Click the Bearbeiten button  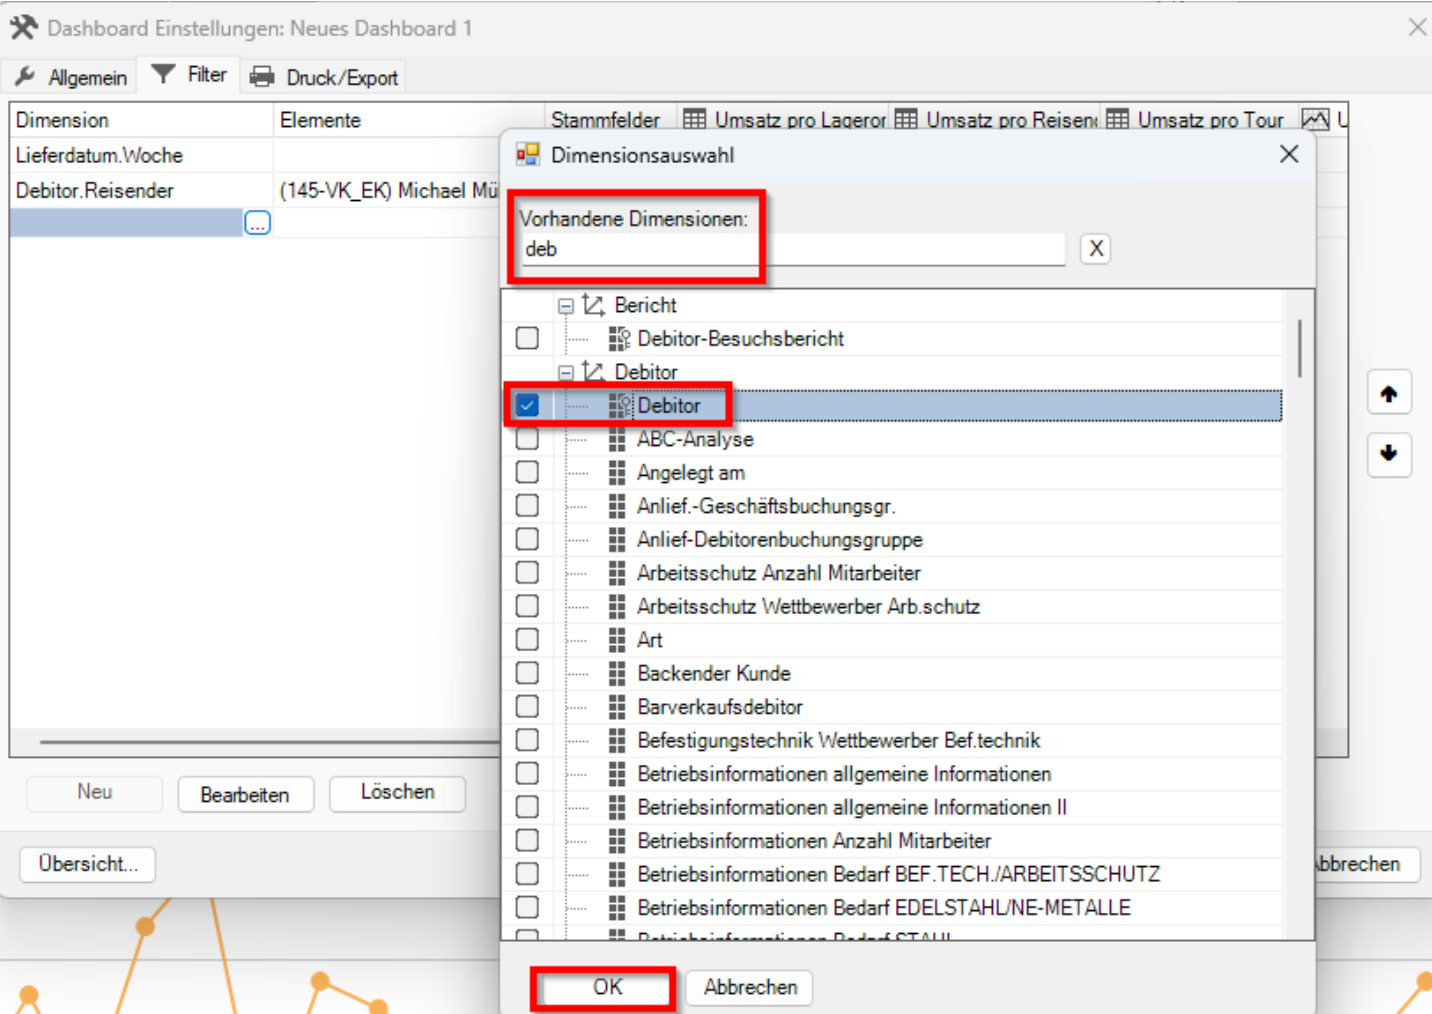click(x=245, y=795)
